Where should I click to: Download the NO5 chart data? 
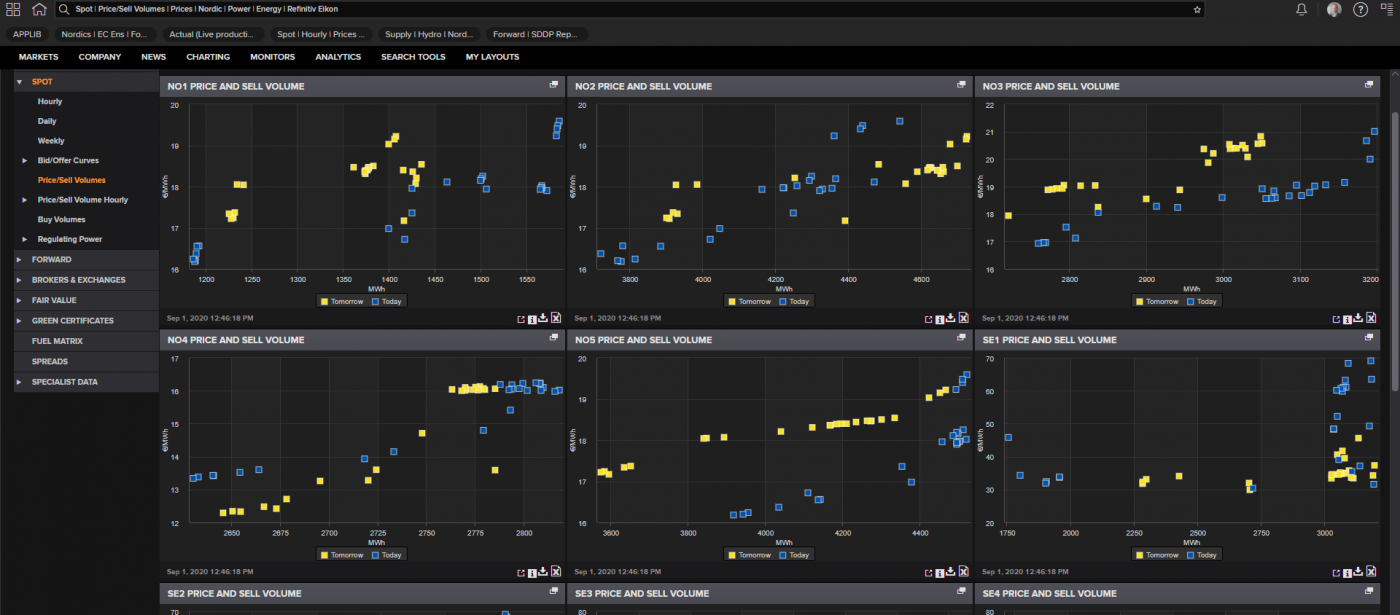(x=950, y=572)
